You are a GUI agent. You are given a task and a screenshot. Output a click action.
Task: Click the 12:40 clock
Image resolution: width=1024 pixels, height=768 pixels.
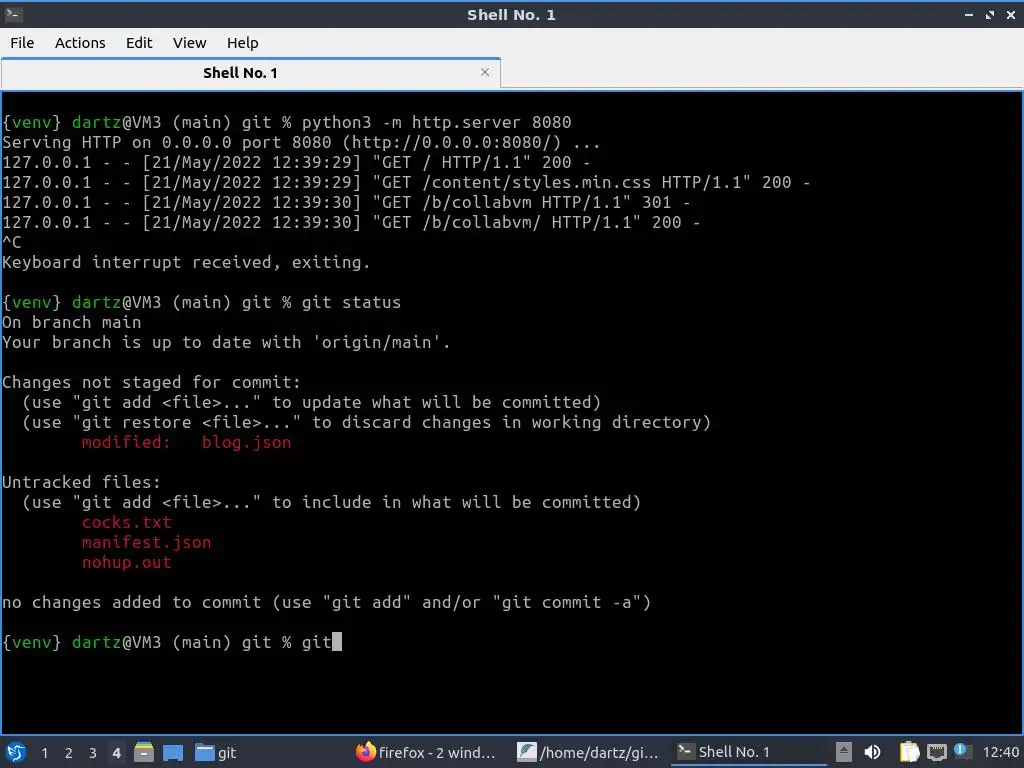coord(1000,752)
